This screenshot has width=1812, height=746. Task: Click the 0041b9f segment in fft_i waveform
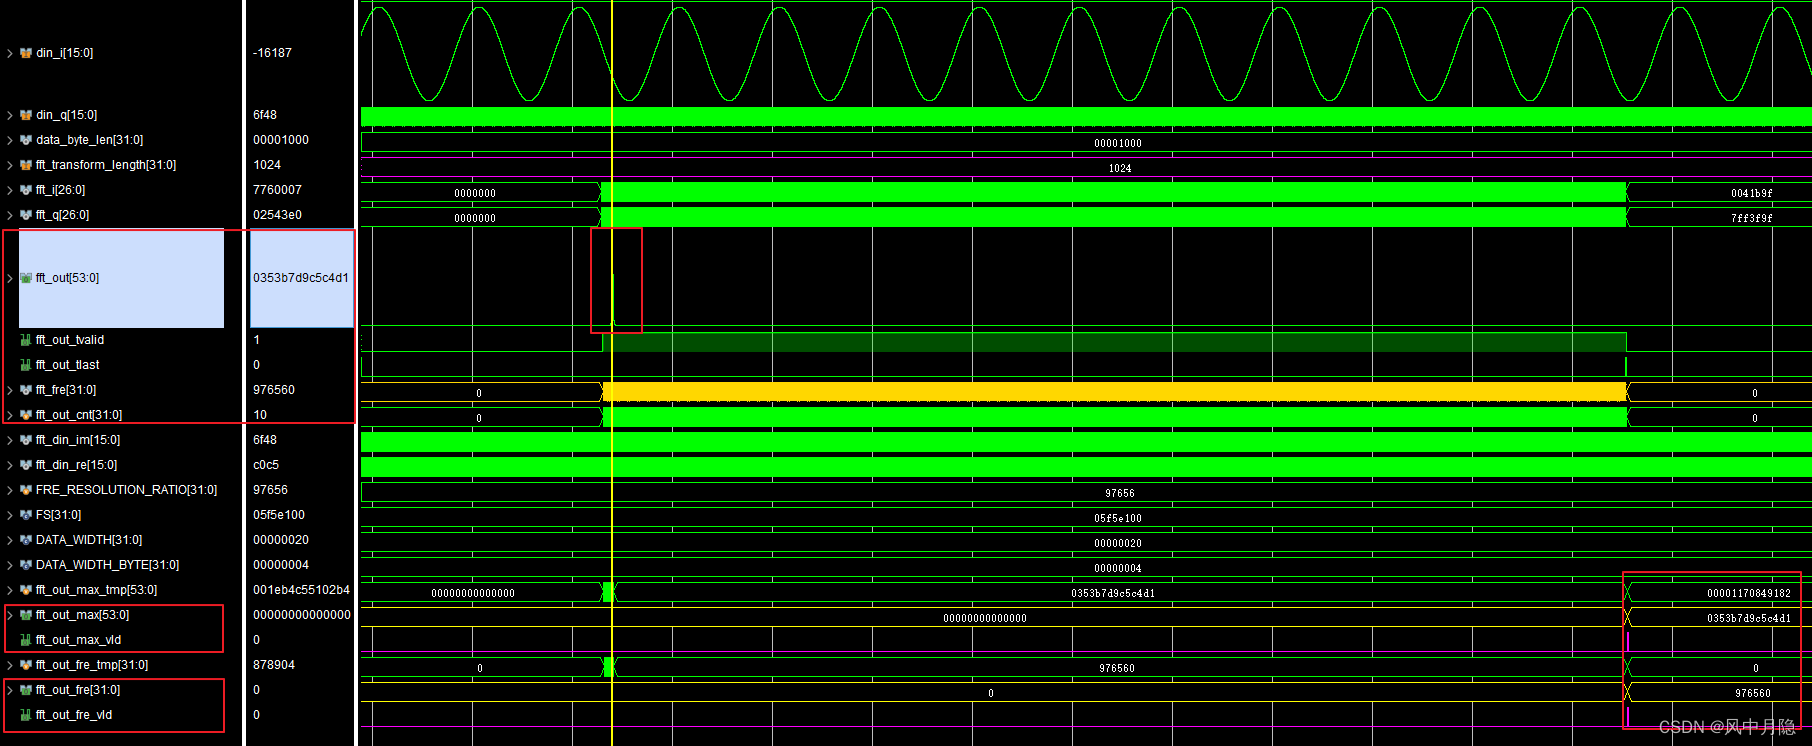(1751, 193)
